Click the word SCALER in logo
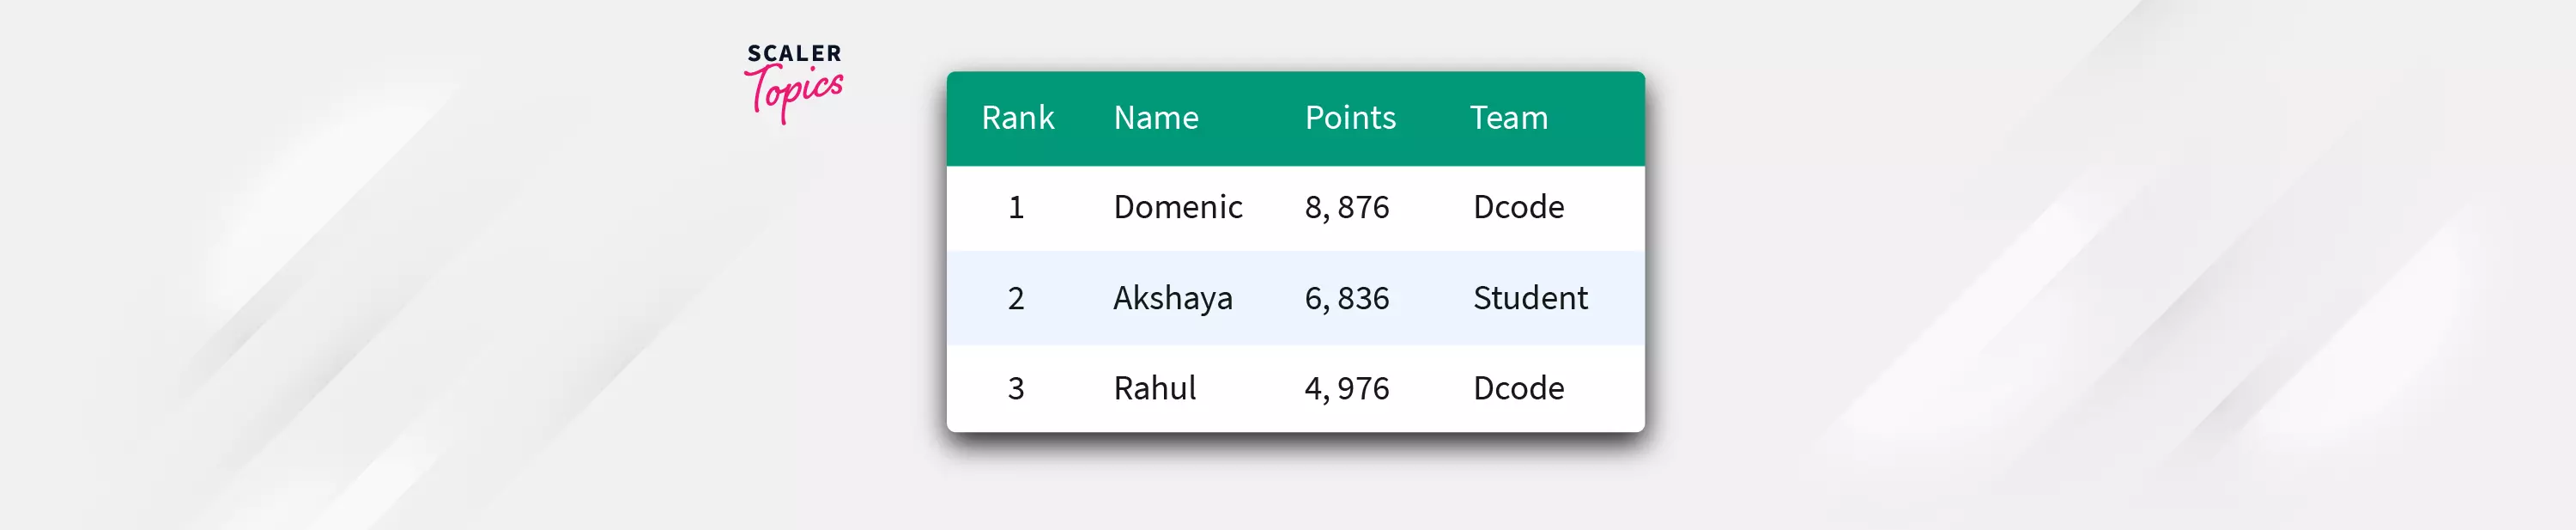Screen dimensions: 2576x530 pyautogui.click(x=794, y=54)
